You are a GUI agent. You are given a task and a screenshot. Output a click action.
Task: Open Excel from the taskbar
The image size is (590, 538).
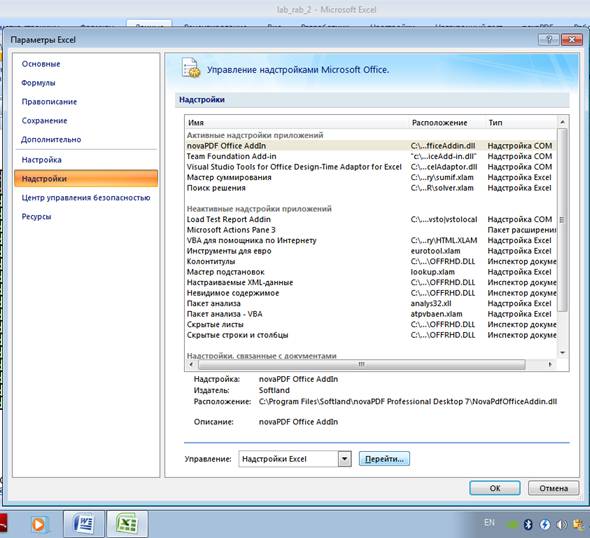127,524
